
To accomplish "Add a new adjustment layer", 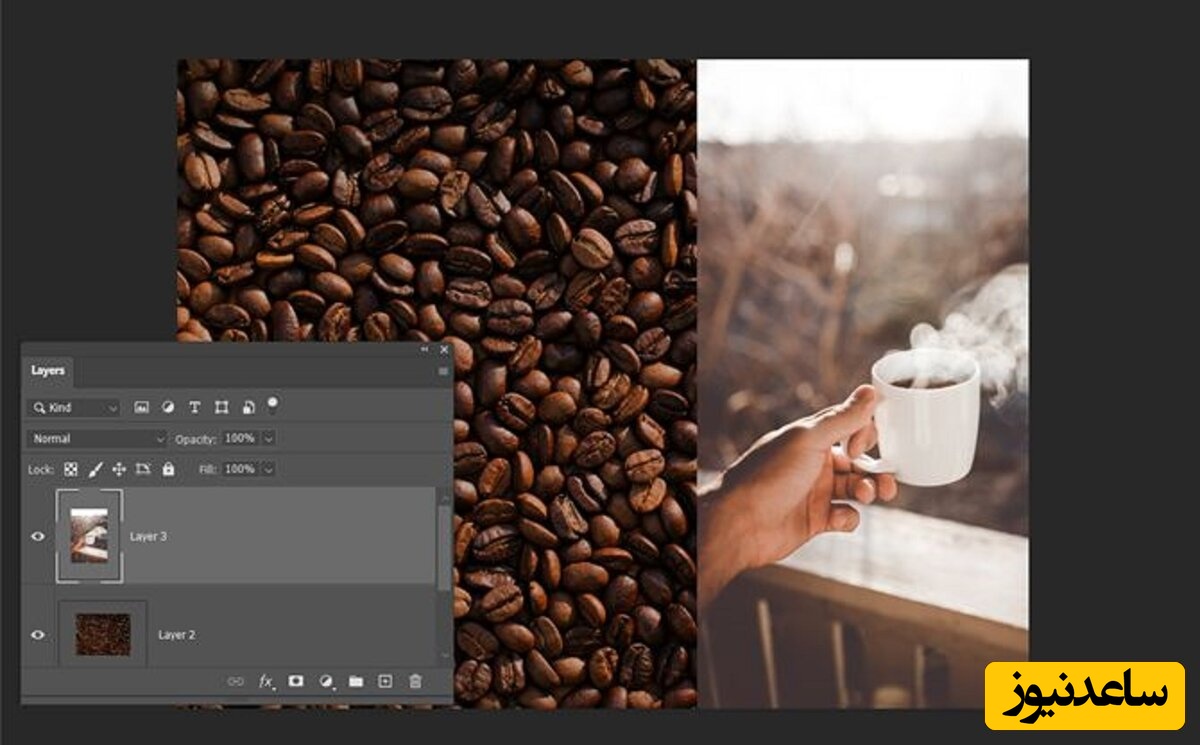I will click(x=326, y=681).
